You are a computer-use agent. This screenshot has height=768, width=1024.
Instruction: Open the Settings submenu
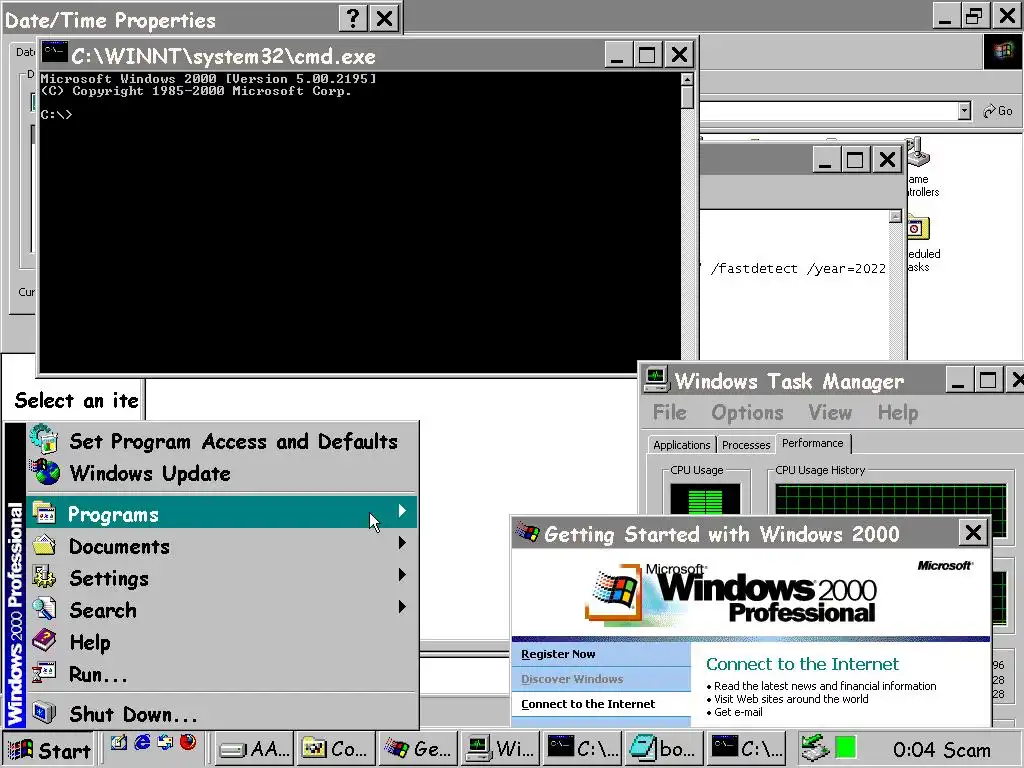[222, 577]
